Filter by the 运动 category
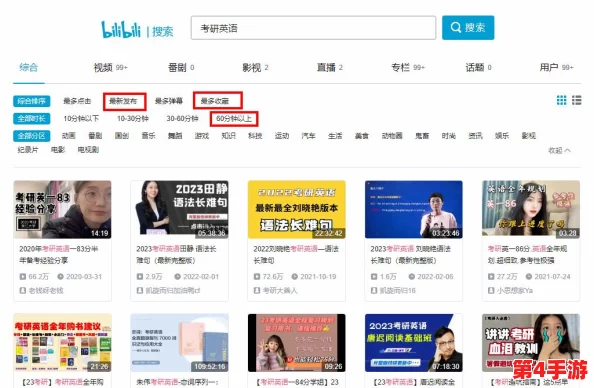This screenshot has width=594, height=388. click(282, 136)
